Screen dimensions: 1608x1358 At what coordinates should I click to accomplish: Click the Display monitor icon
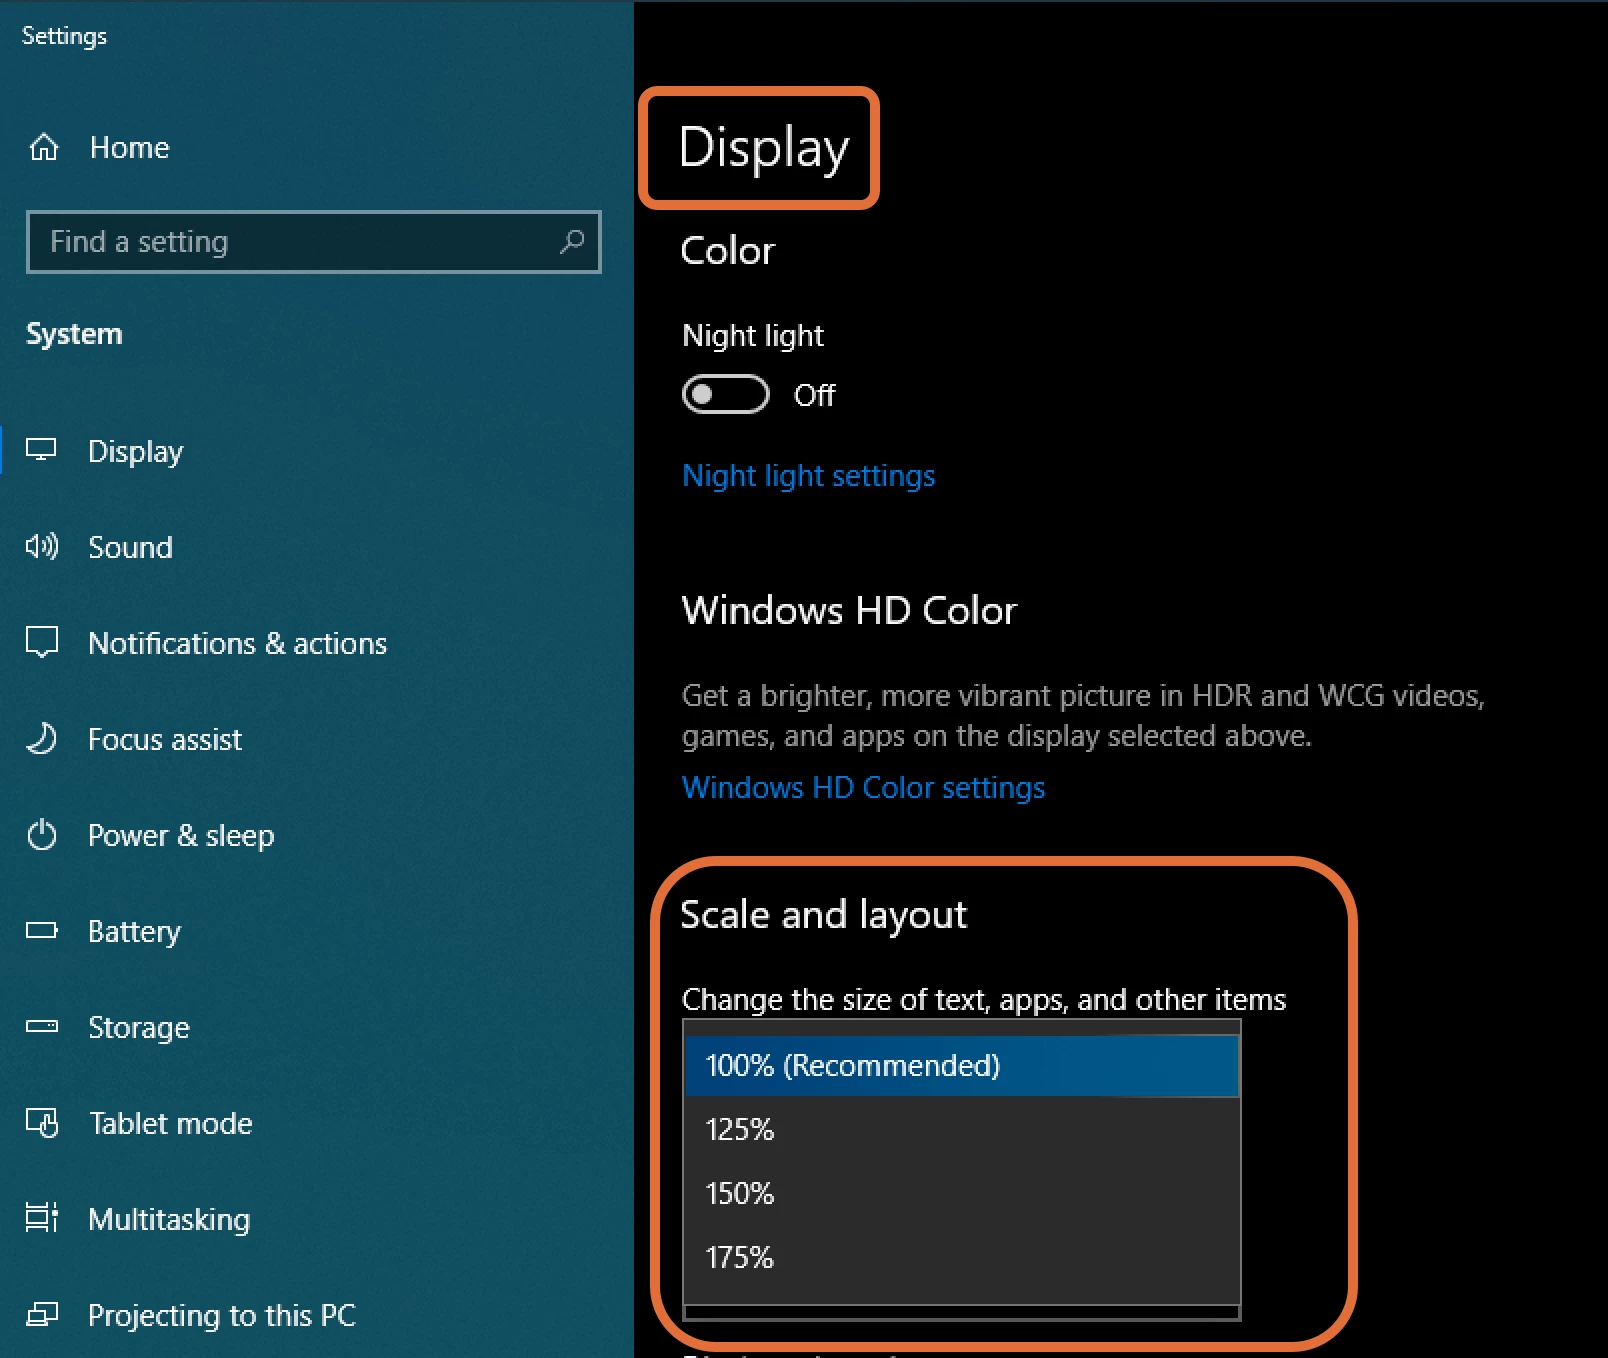(41, 450)
